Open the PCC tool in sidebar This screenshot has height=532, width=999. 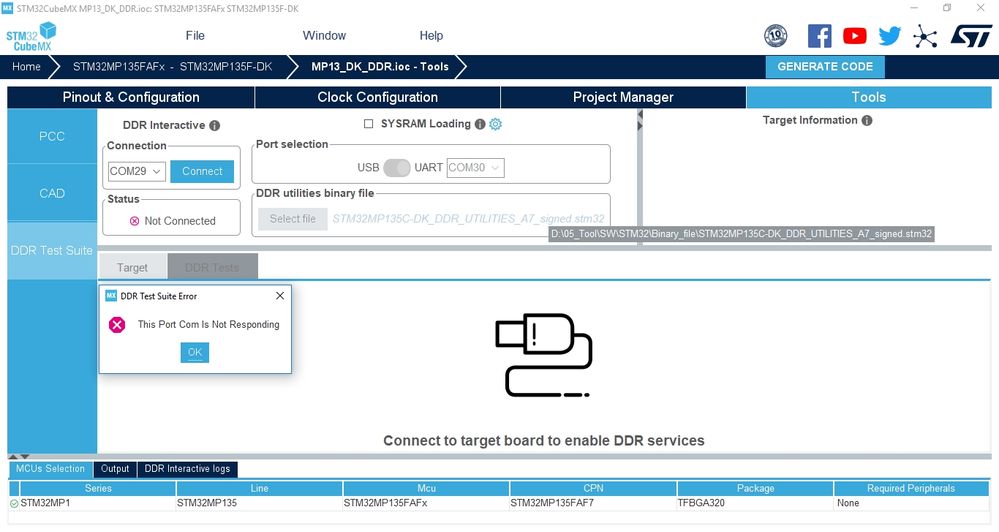click(52, 136)
